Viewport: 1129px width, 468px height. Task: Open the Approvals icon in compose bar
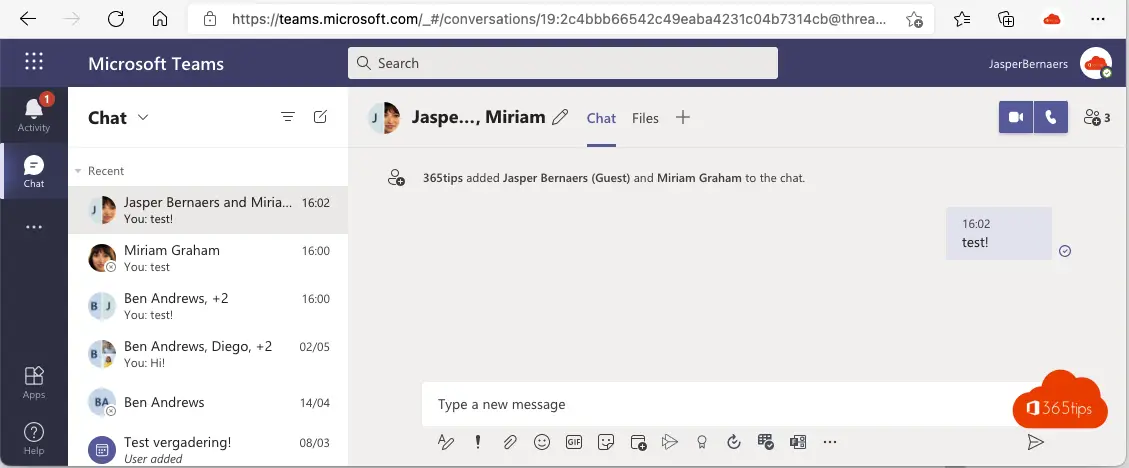[734, 441]
